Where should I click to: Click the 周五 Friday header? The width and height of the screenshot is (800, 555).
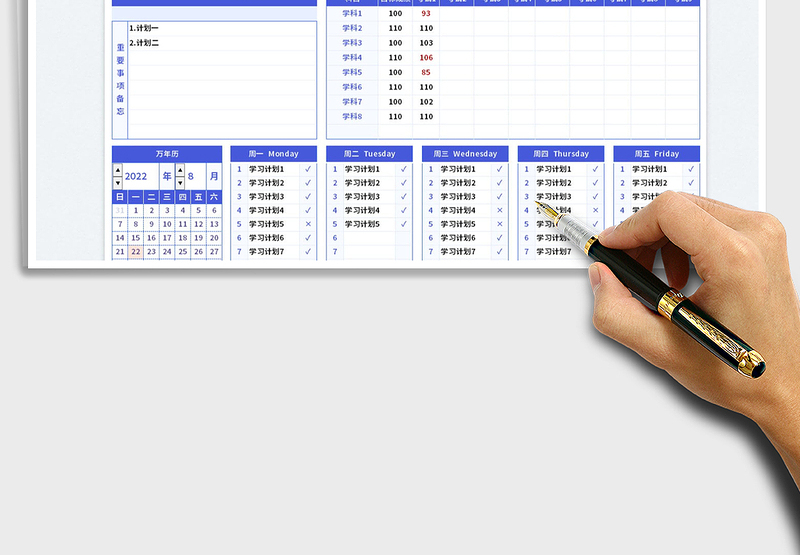pyautogui.click(x=656, y=154)
